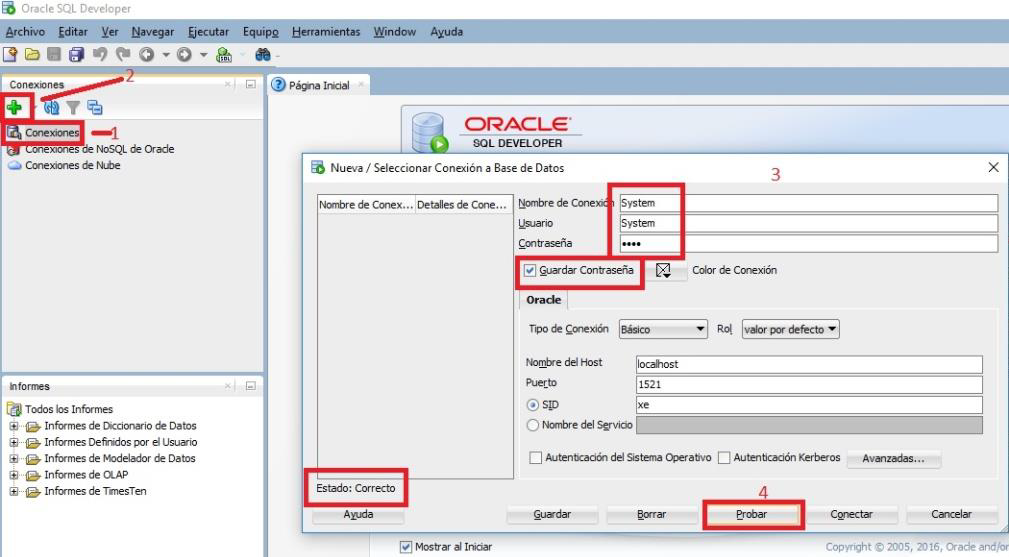This screenshot has height=557, width=1009.
Task: Close the Página Inicial tab with its X
Action: click(x=360, y=84)
